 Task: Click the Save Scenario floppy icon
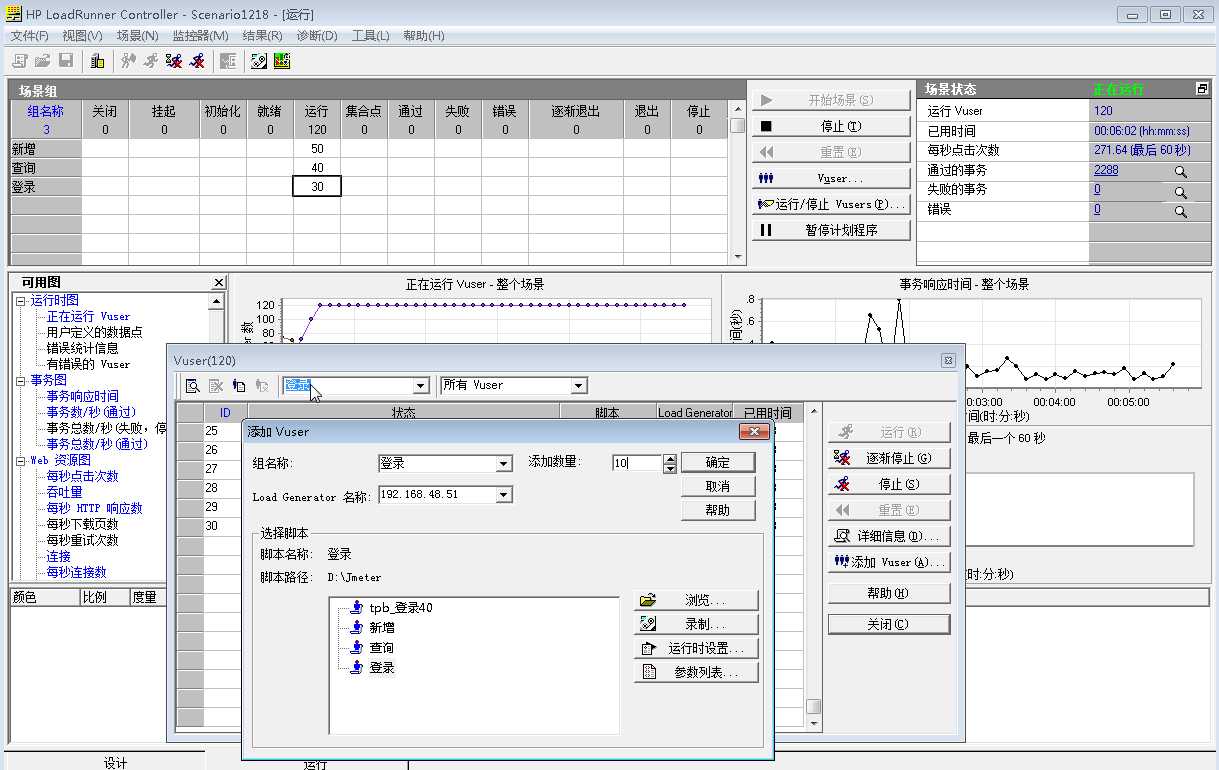tap(66, 61)
